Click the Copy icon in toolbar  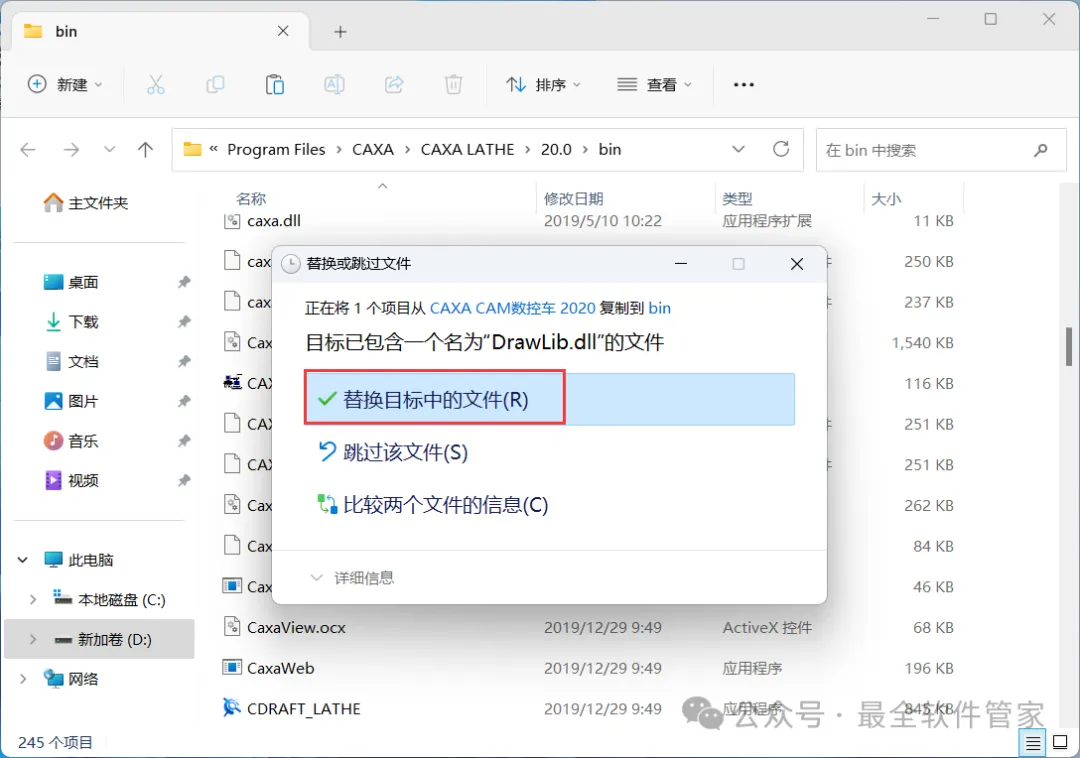pyautogui.click(x=215, y=85)
